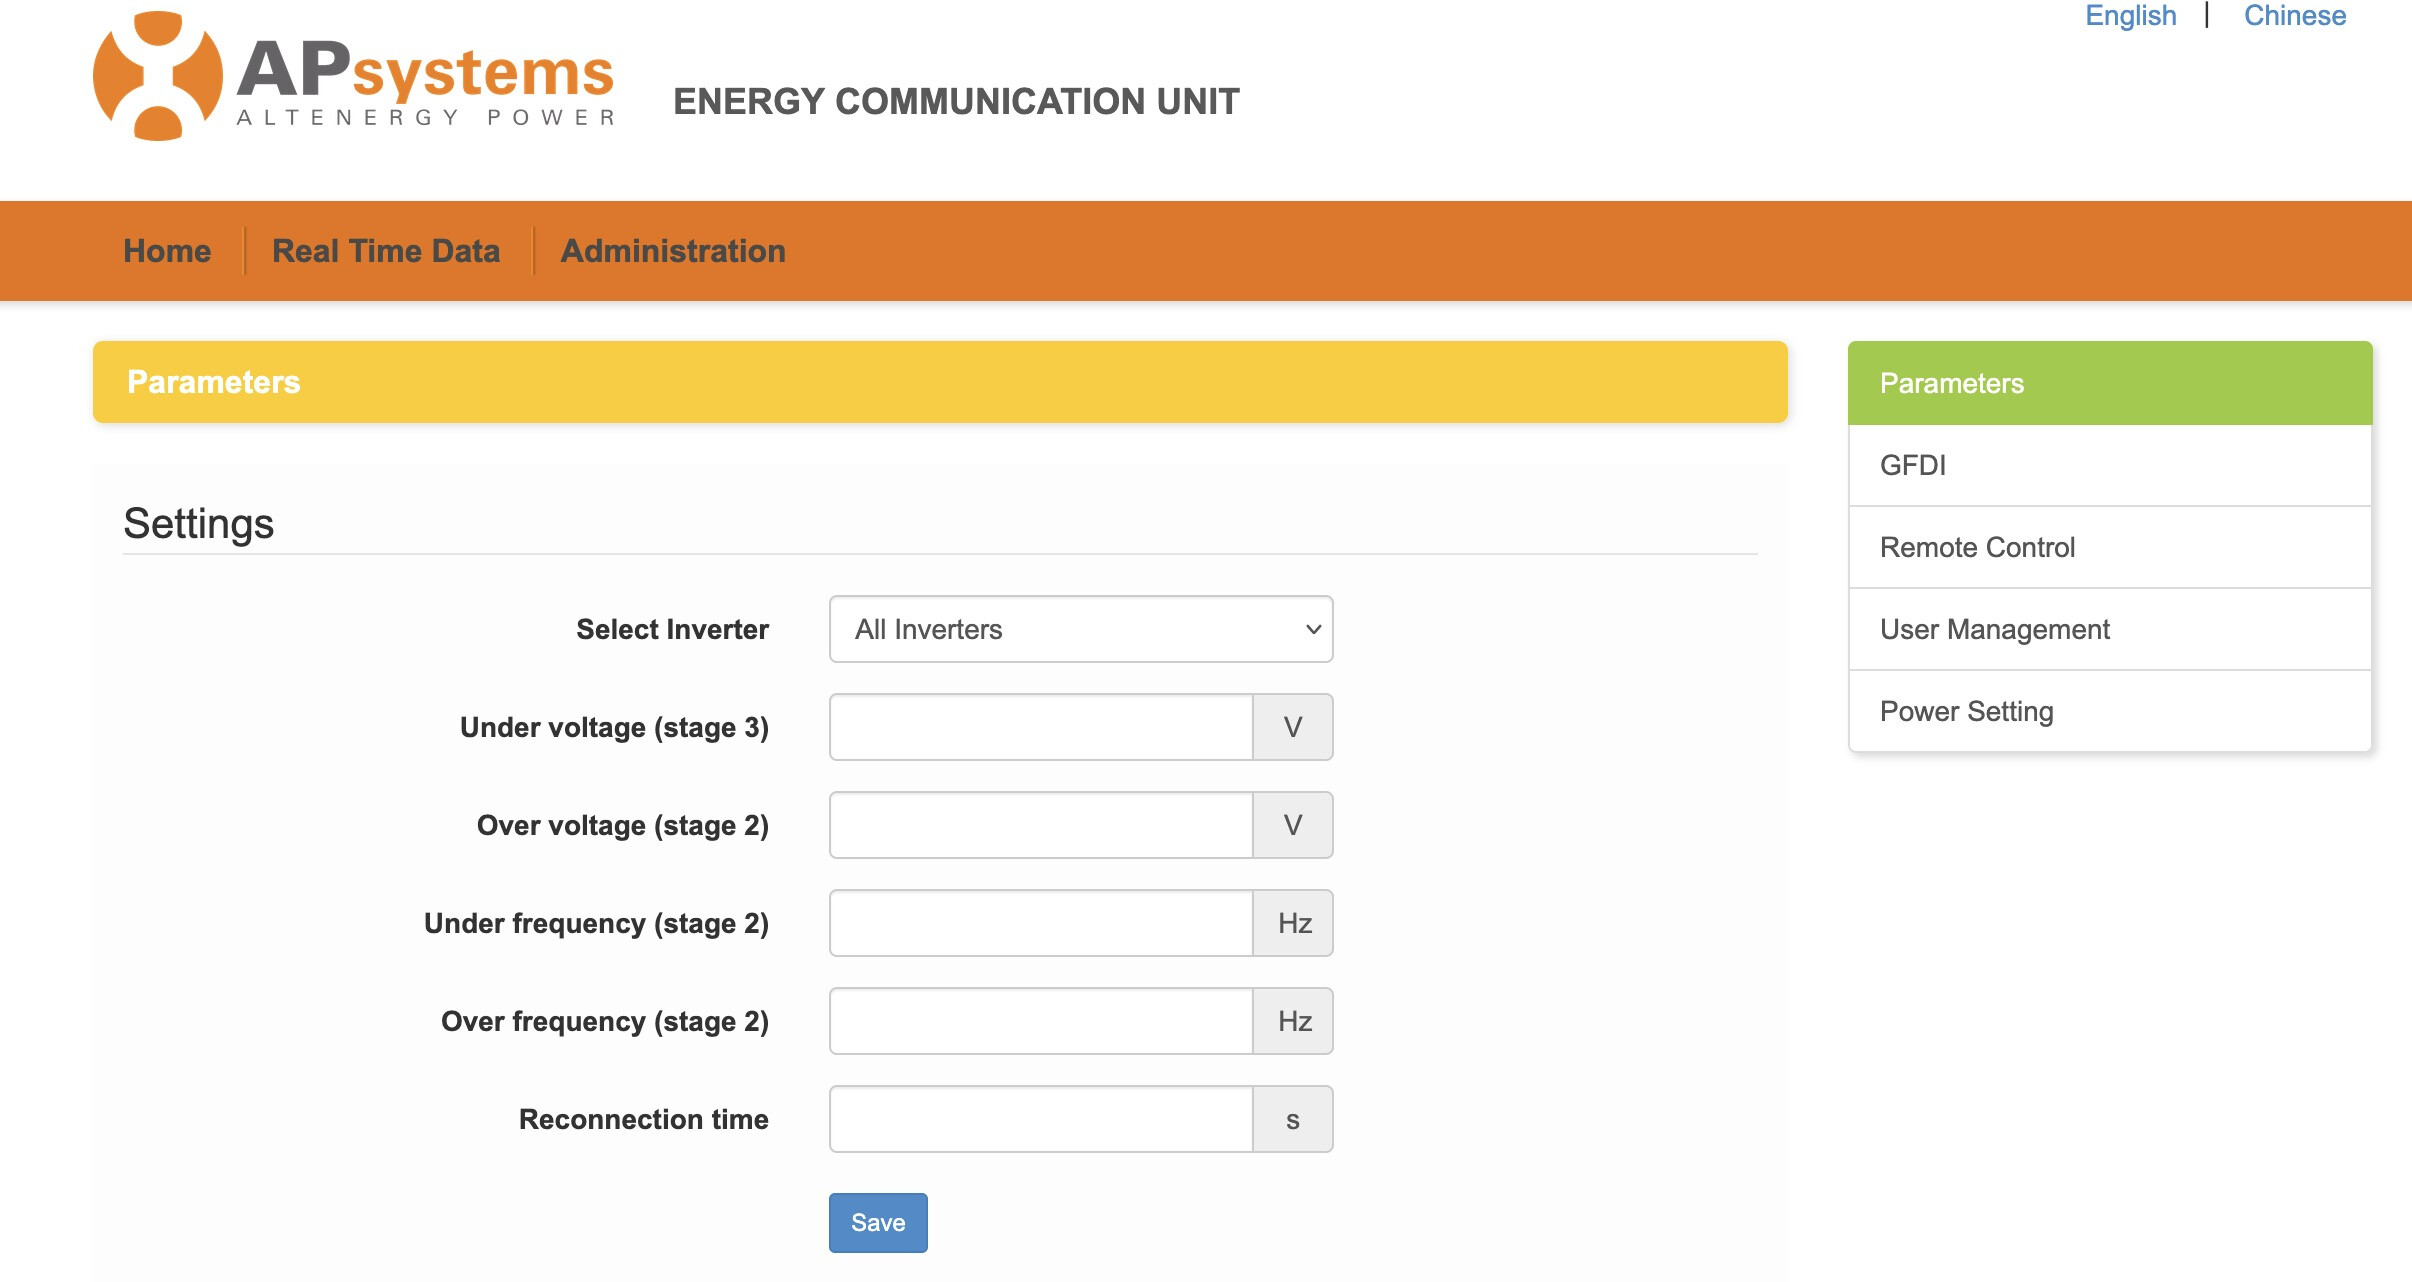Click the Hz unit label beside Under frequency

(1293, 923)
